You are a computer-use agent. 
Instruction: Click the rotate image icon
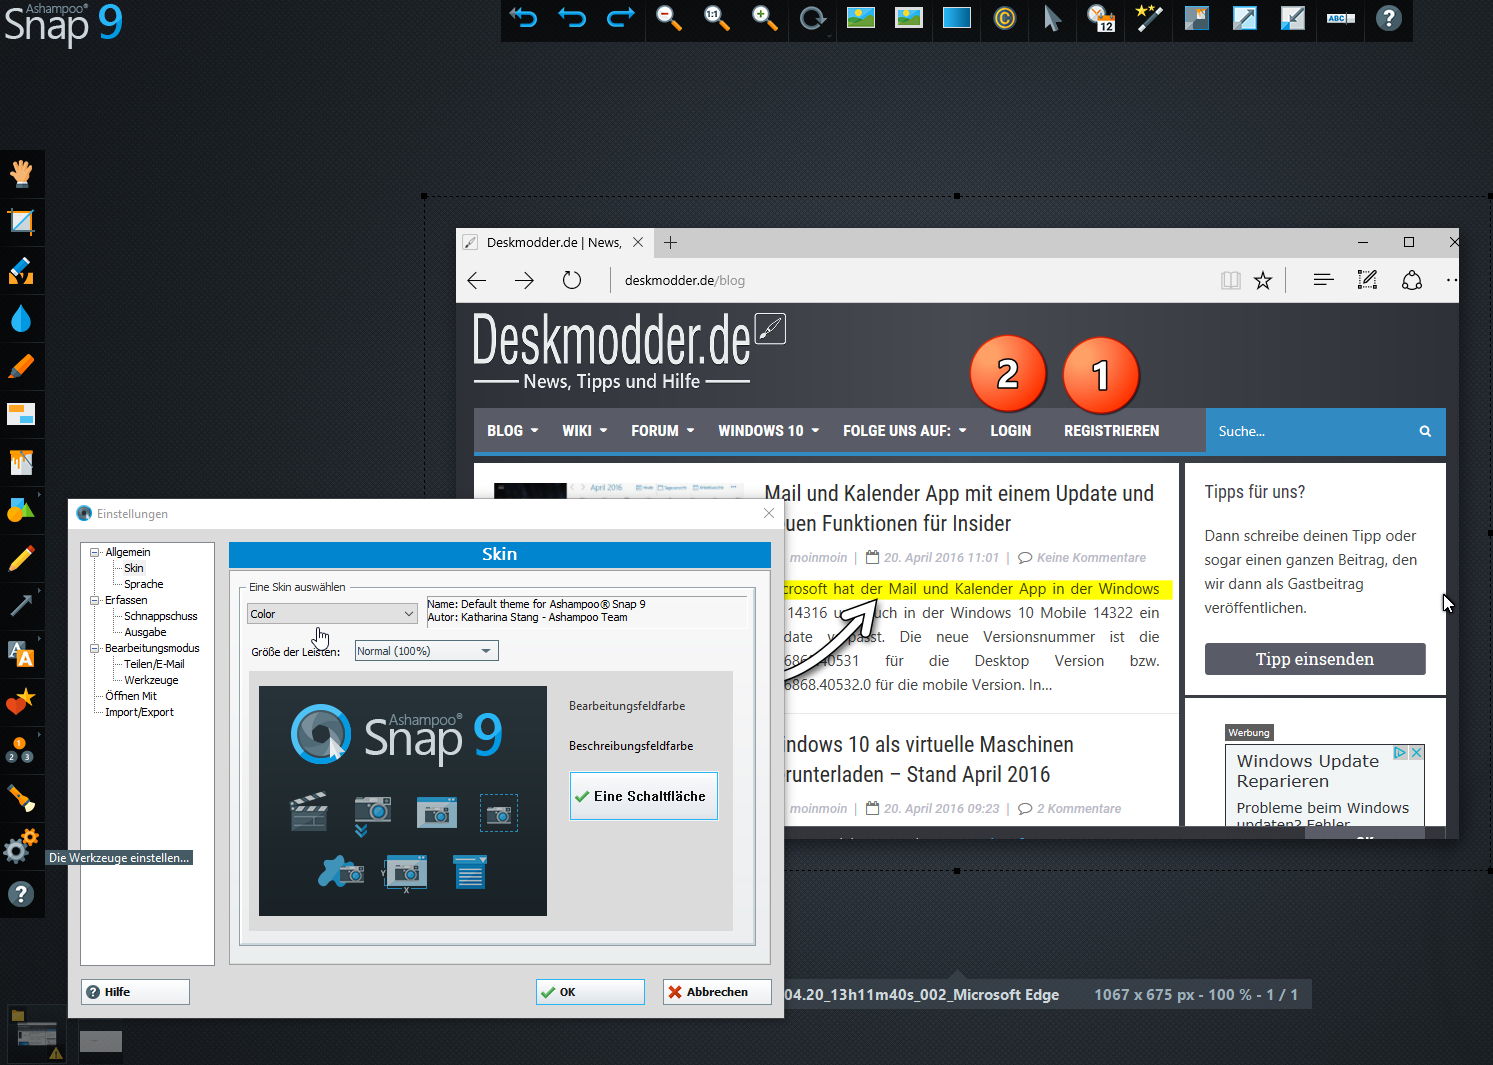click(813, 18)
